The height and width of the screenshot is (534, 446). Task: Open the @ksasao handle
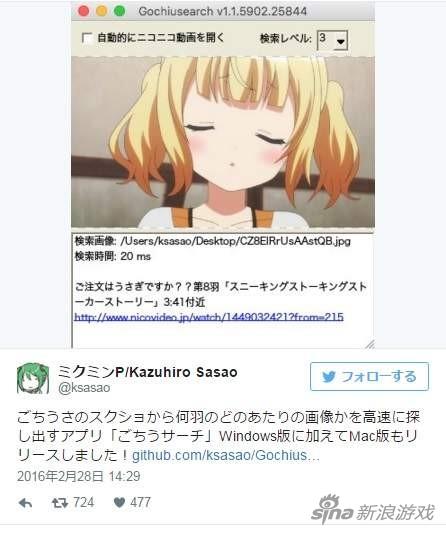tap(84, 388)
